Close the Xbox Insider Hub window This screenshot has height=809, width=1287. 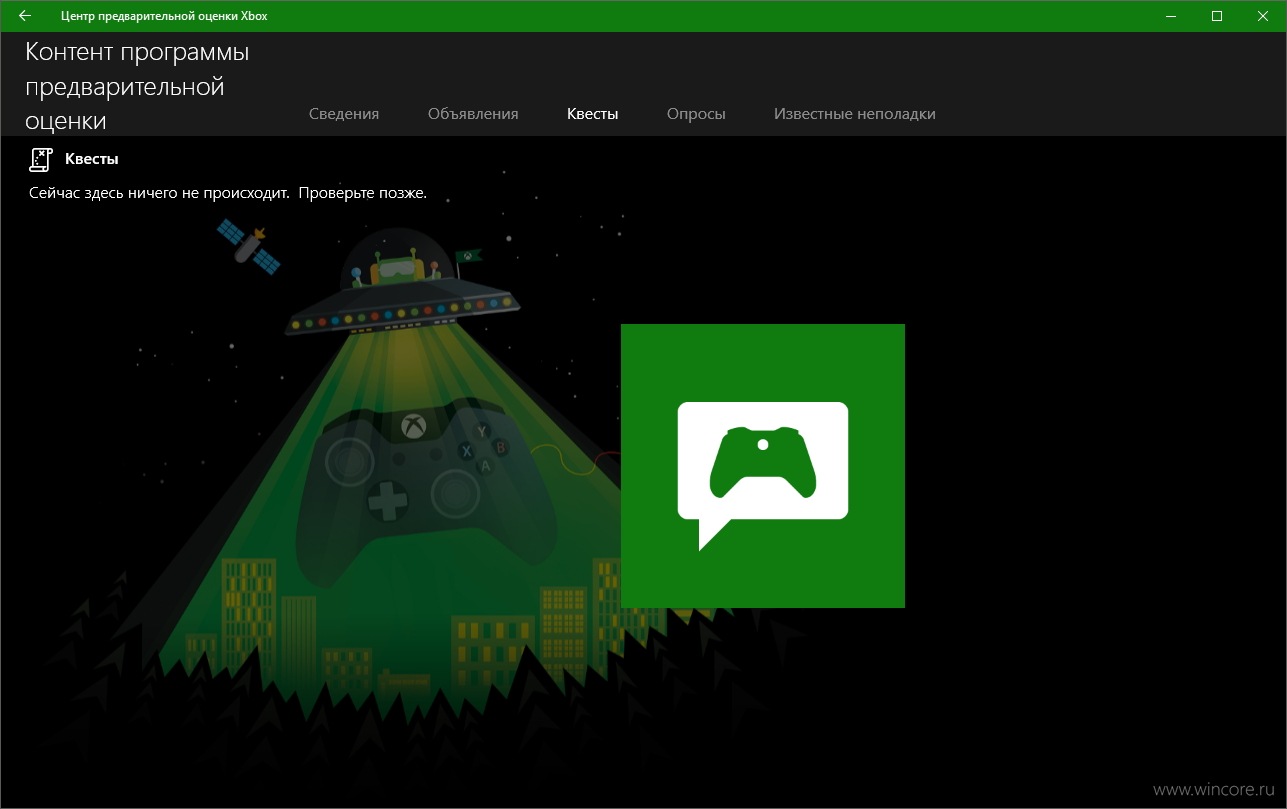[1263, 16]
